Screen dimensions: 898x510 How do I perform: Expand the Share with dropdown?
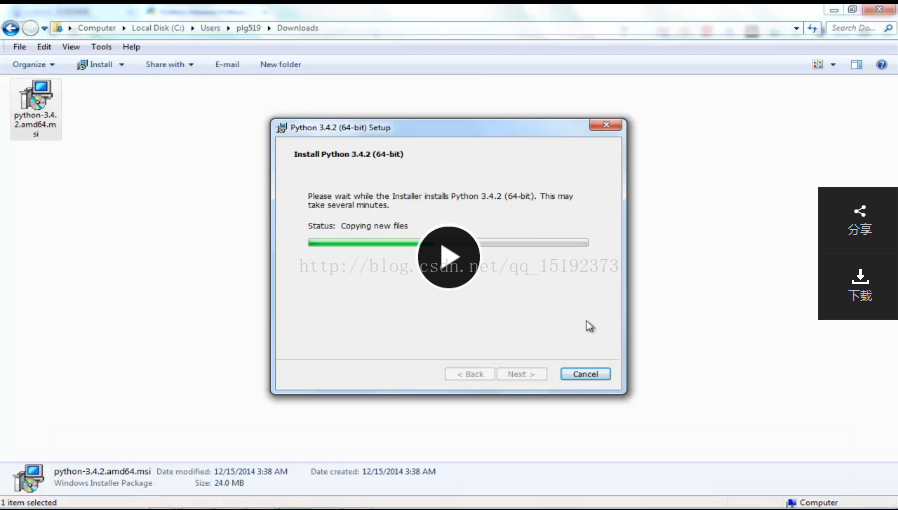(x=170, y=64)
